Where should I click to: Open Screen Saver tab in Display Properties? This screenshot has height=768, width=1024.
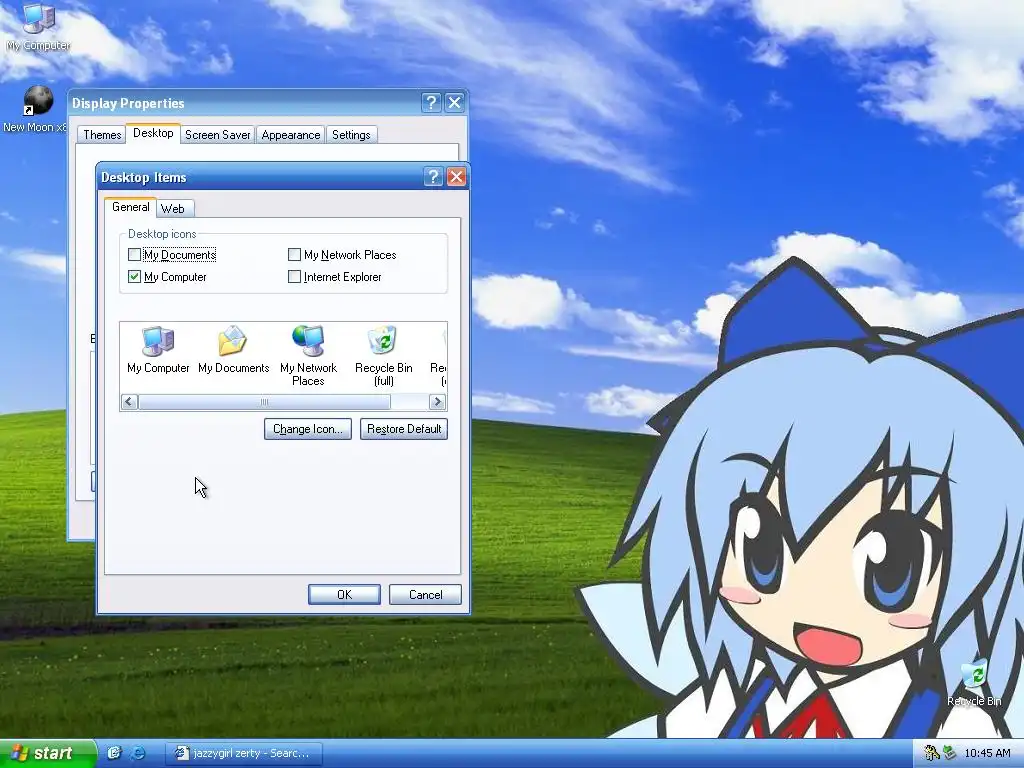coord(217,135)
